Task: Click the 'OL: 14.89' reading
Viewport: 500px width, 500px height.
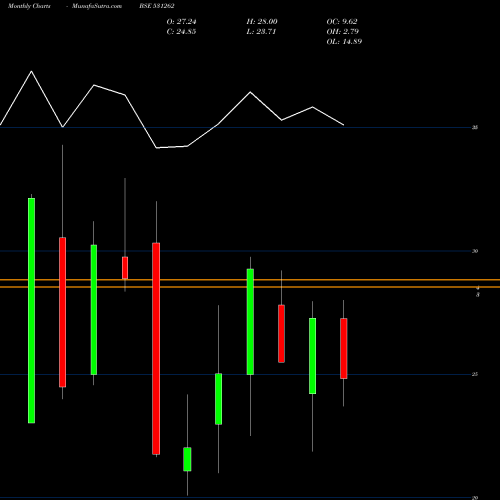Action: point(344,42)
